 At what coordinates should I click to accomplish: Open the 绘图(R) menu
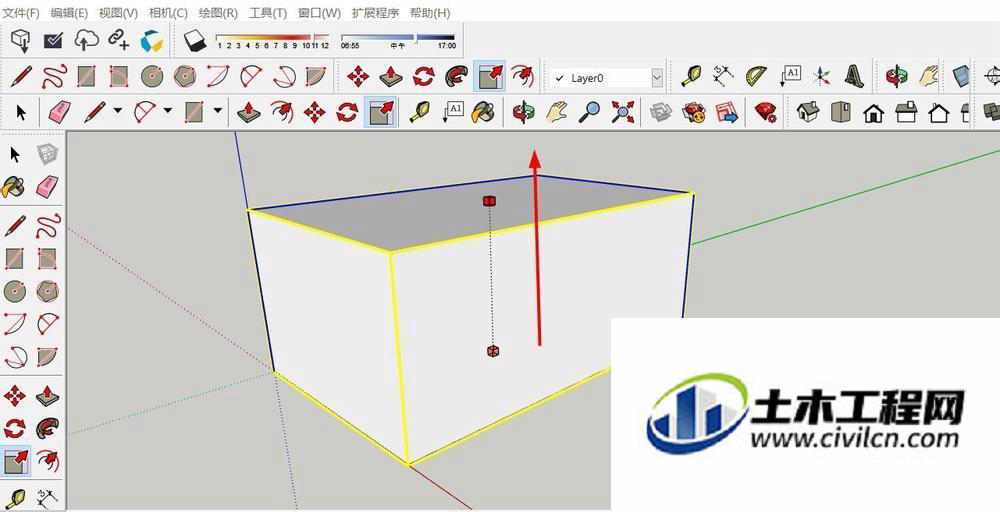click(218, 13)
